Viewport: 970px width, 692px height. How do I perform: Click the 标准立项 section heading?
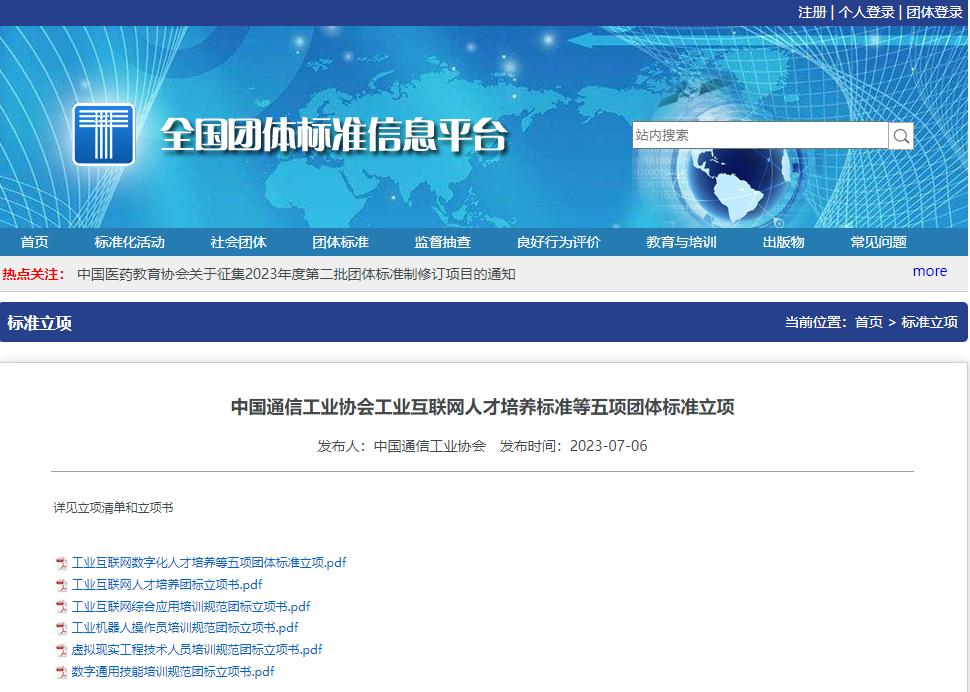[x=40, y=323]
